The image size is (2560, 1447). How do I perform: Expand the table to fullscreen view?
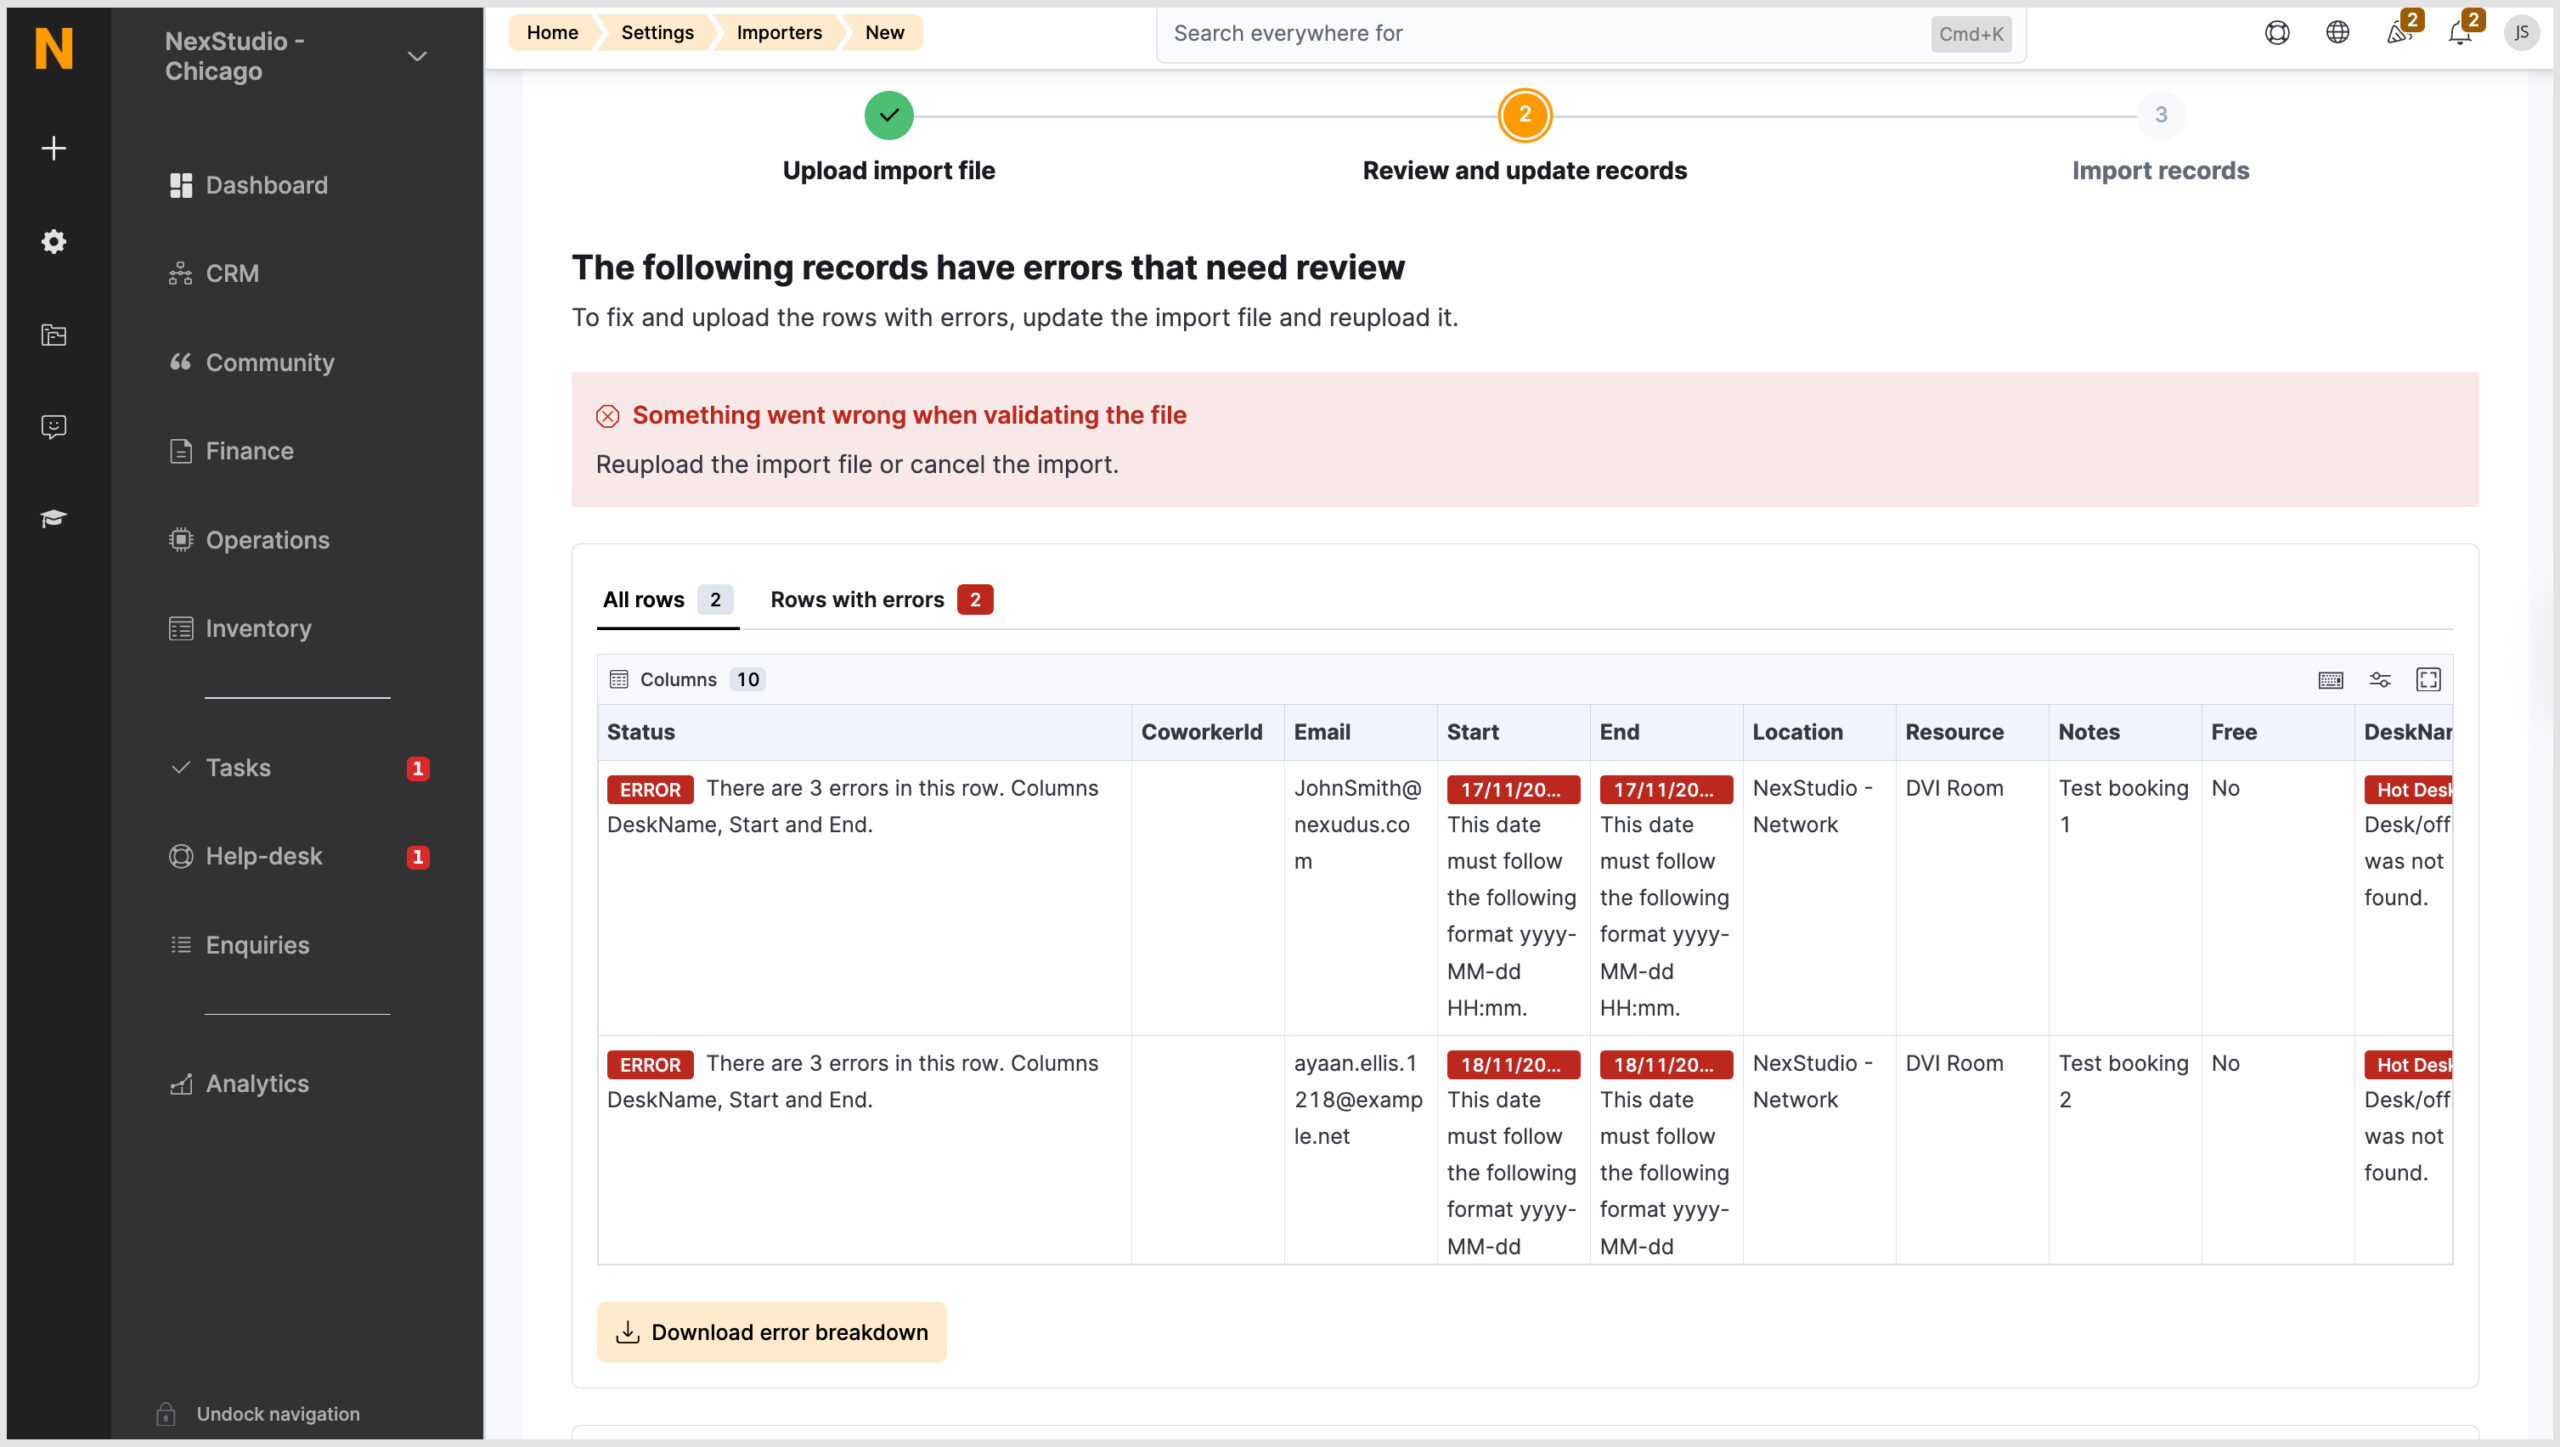pos(2430,679)
